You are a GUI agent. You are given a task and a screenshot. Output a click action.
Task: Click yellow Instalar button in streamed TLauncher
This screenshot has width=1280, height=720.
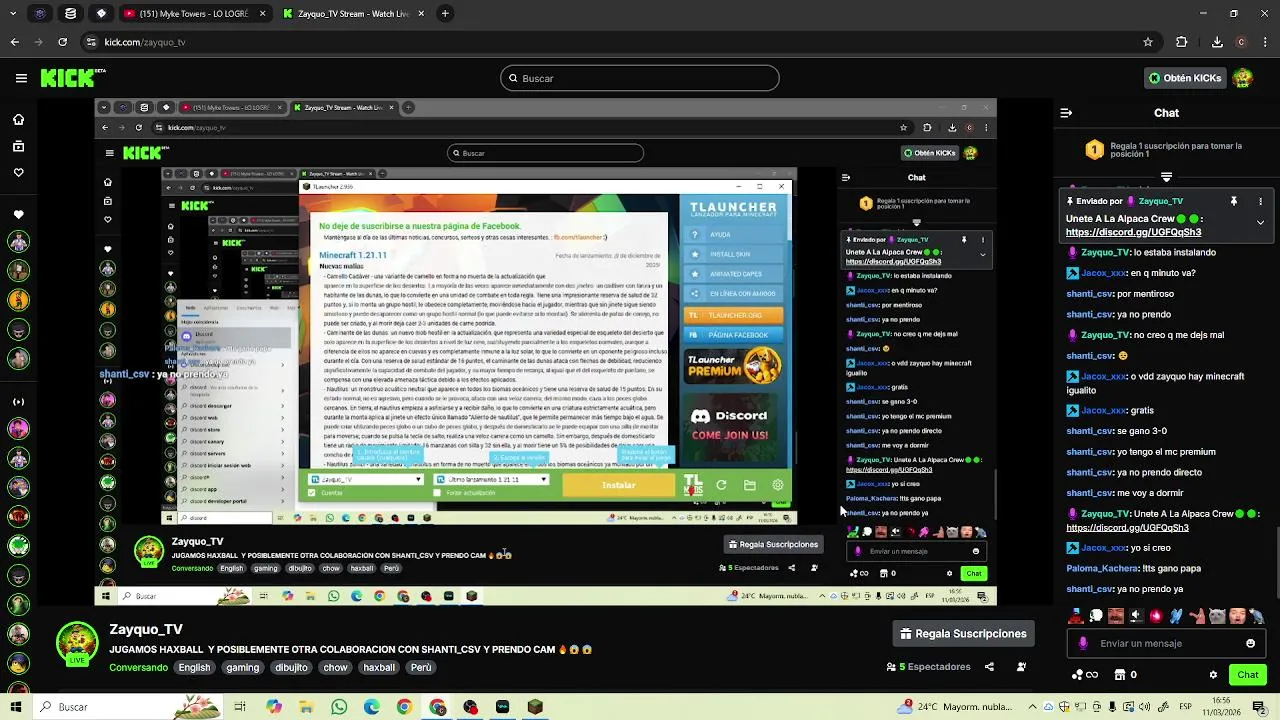tap(618, 485)
